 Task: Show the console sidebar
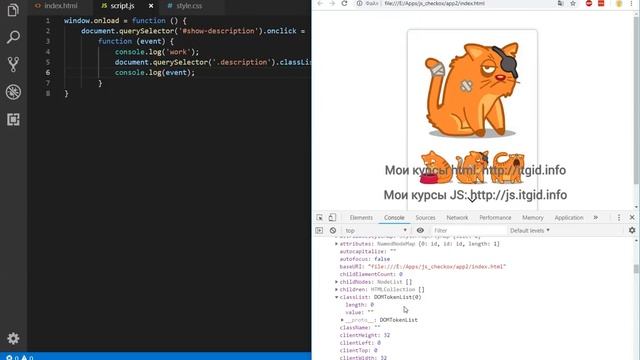click(319, 231)
